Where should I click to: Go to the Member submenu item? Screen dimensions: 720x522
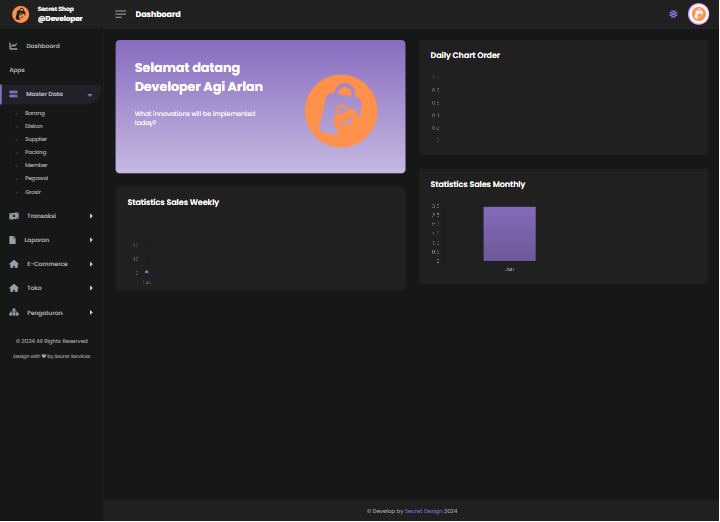[x=36, y=165]
